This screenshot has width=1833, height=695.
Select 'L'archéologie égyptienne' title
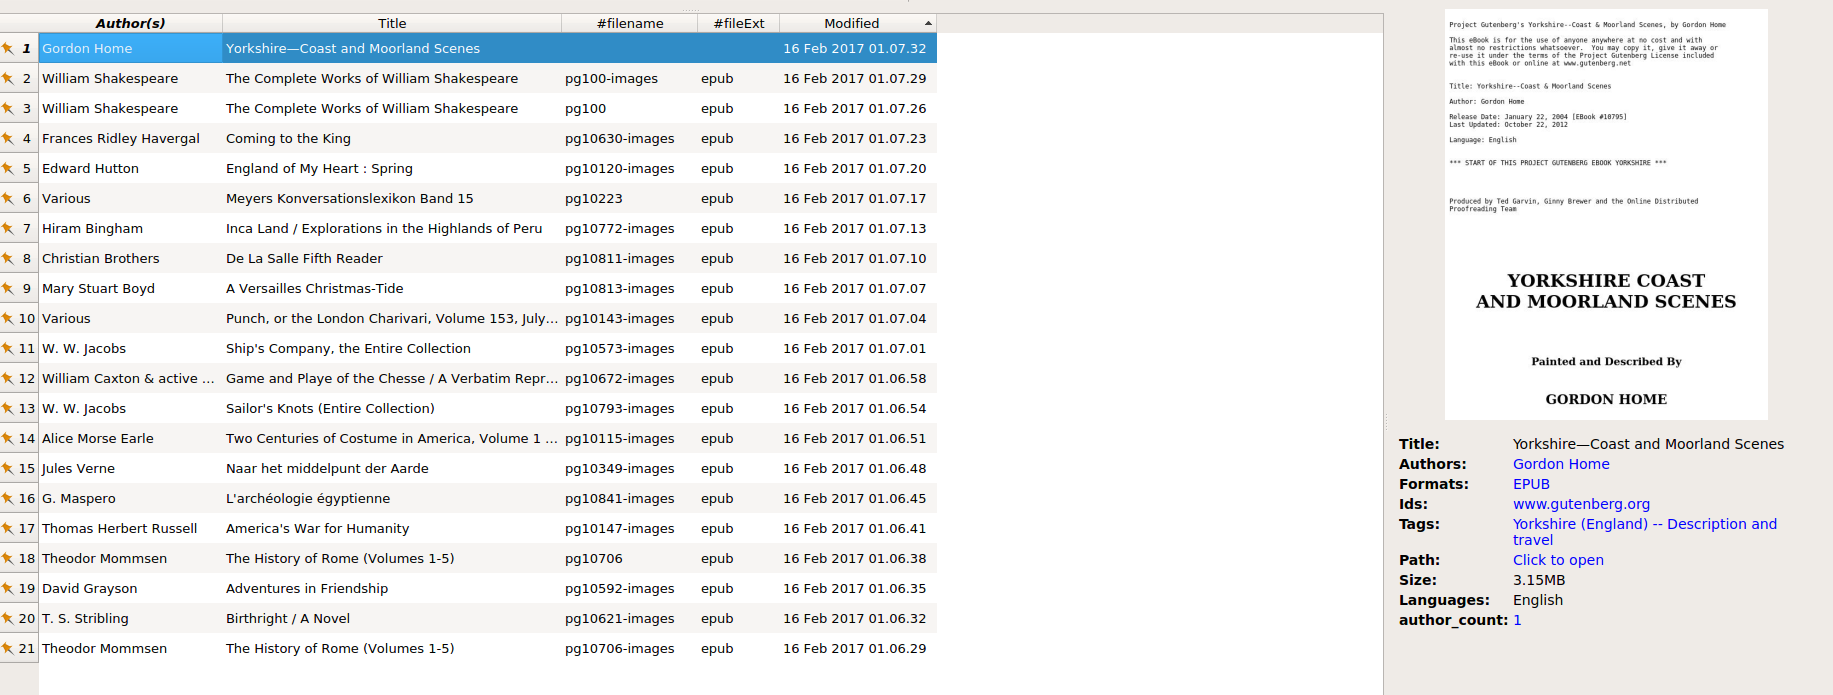[392, 498]
